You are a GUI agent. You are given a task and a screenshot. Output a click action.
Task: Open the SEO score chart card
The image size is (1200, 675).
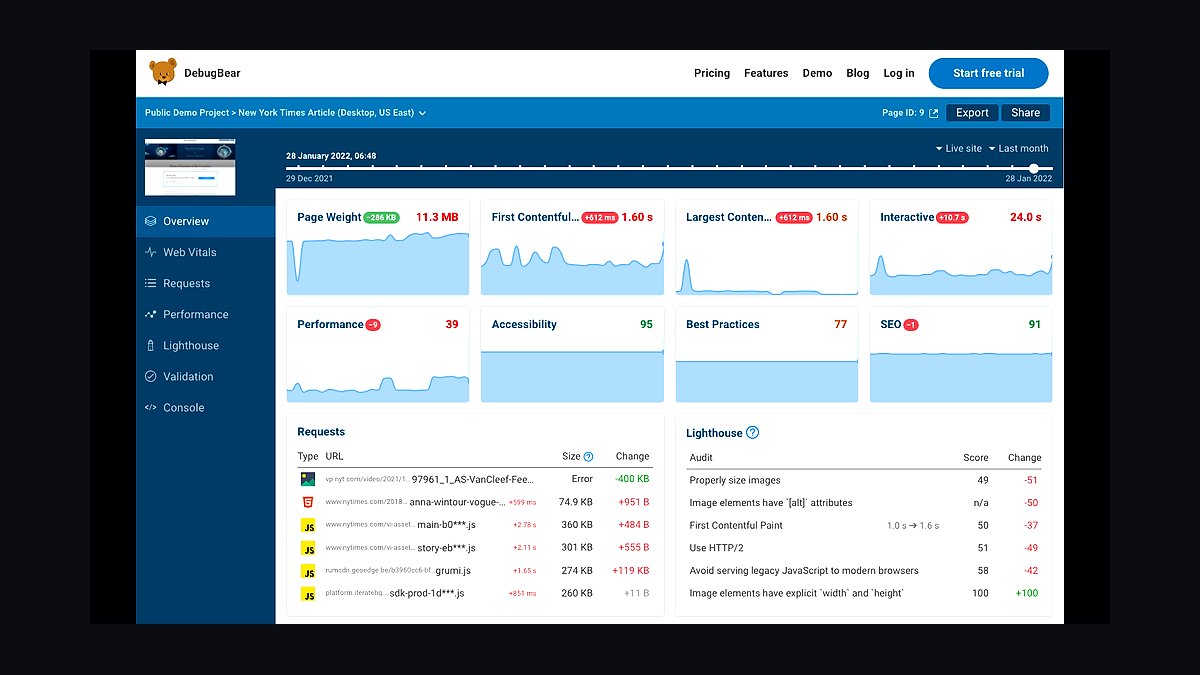click(961, 355)
